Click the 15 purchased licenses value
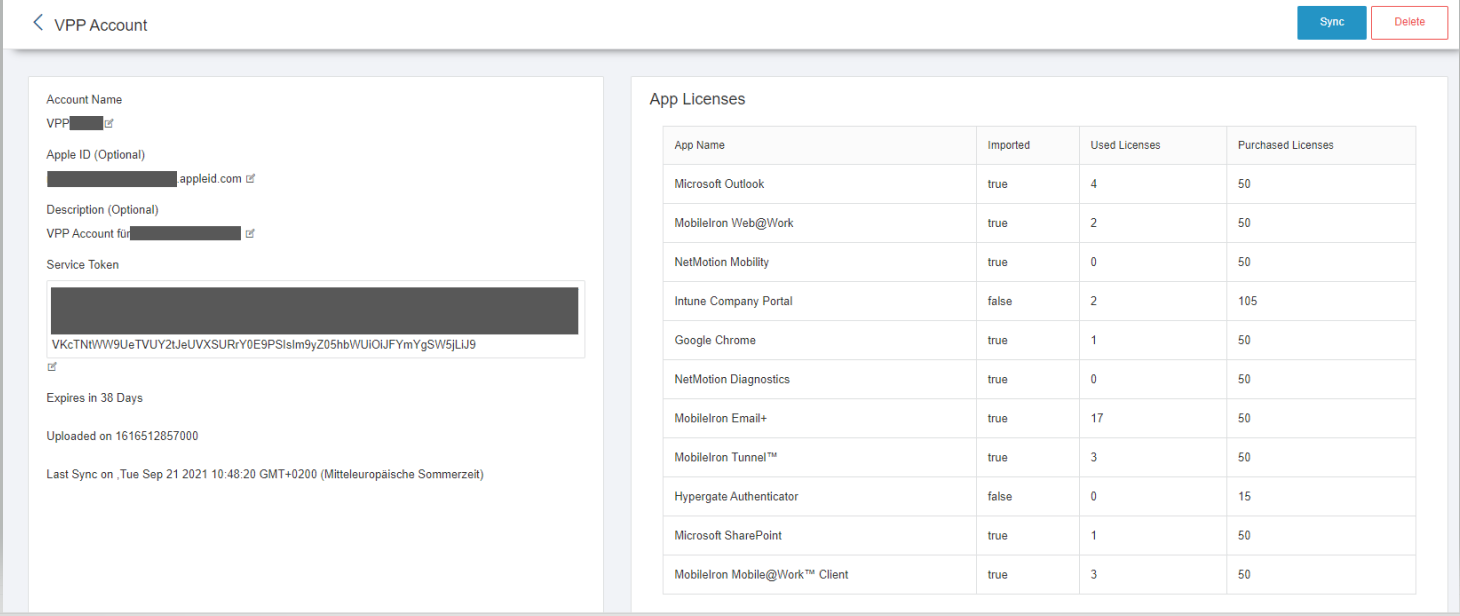The height and width of the screenshot is (616, 1460). [x=1244, y=496]
